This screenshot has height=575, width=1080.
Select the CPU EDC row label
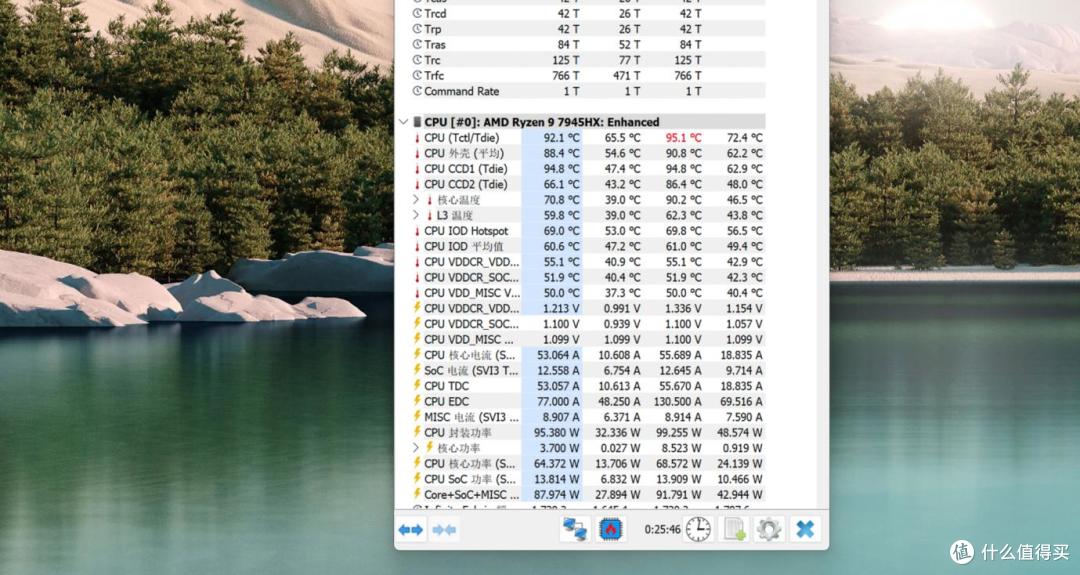tap(446, 401)
